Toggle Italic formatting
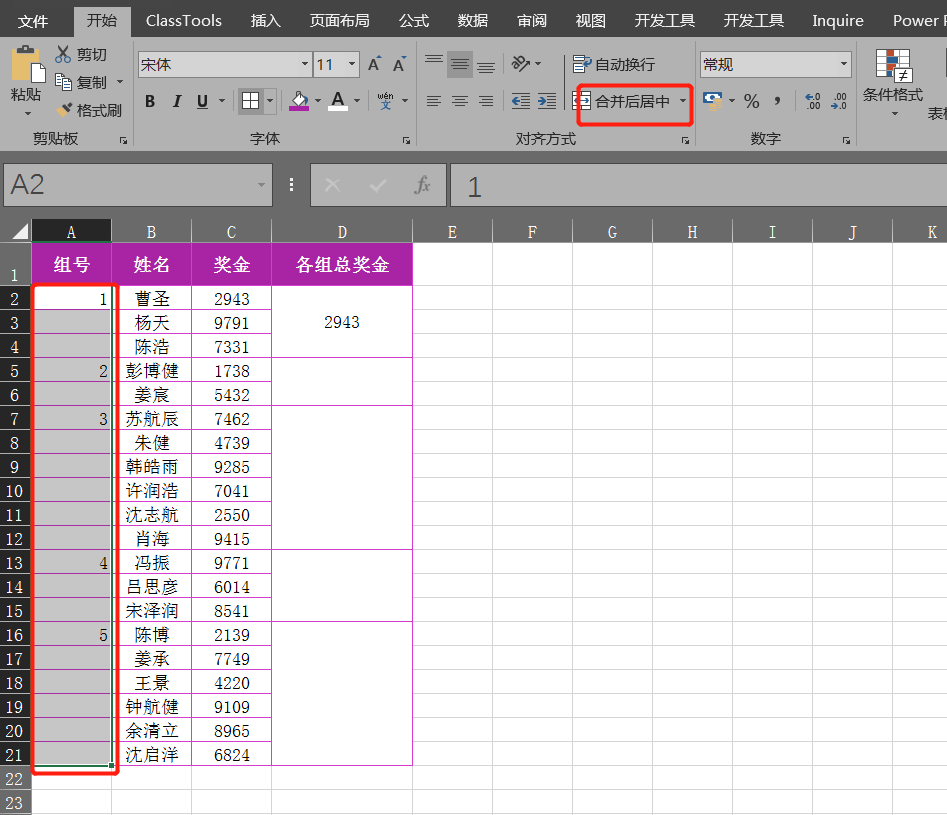 [176, 101]
